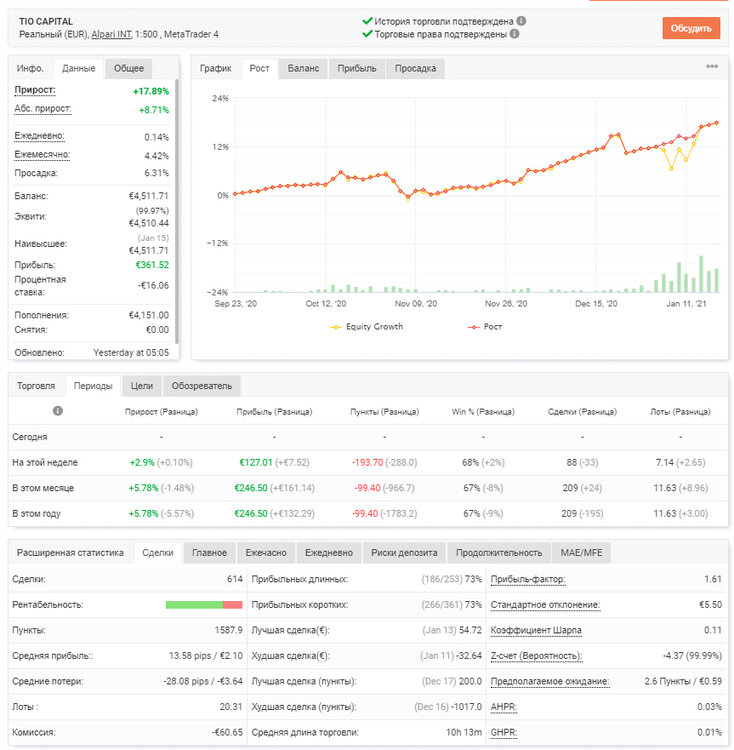Click the last growth chart data point
This screenshot has width=734, height=750.
(x=717, y=123)
